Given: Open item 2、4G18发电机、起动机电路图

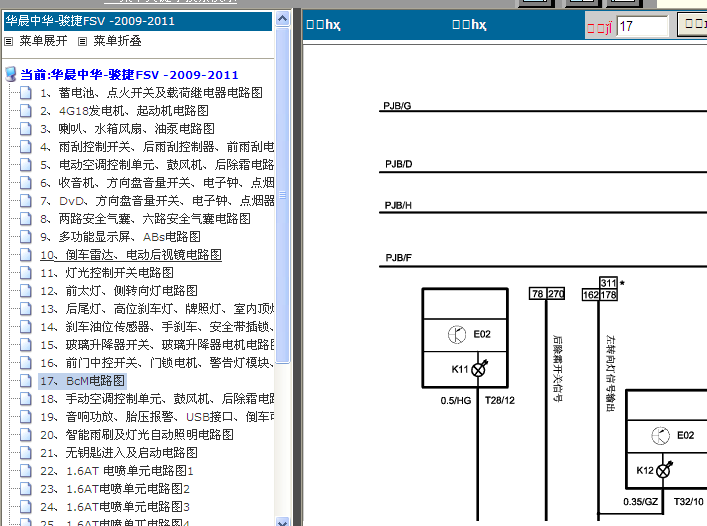Looking at the screenshot, I should (124, 111).
